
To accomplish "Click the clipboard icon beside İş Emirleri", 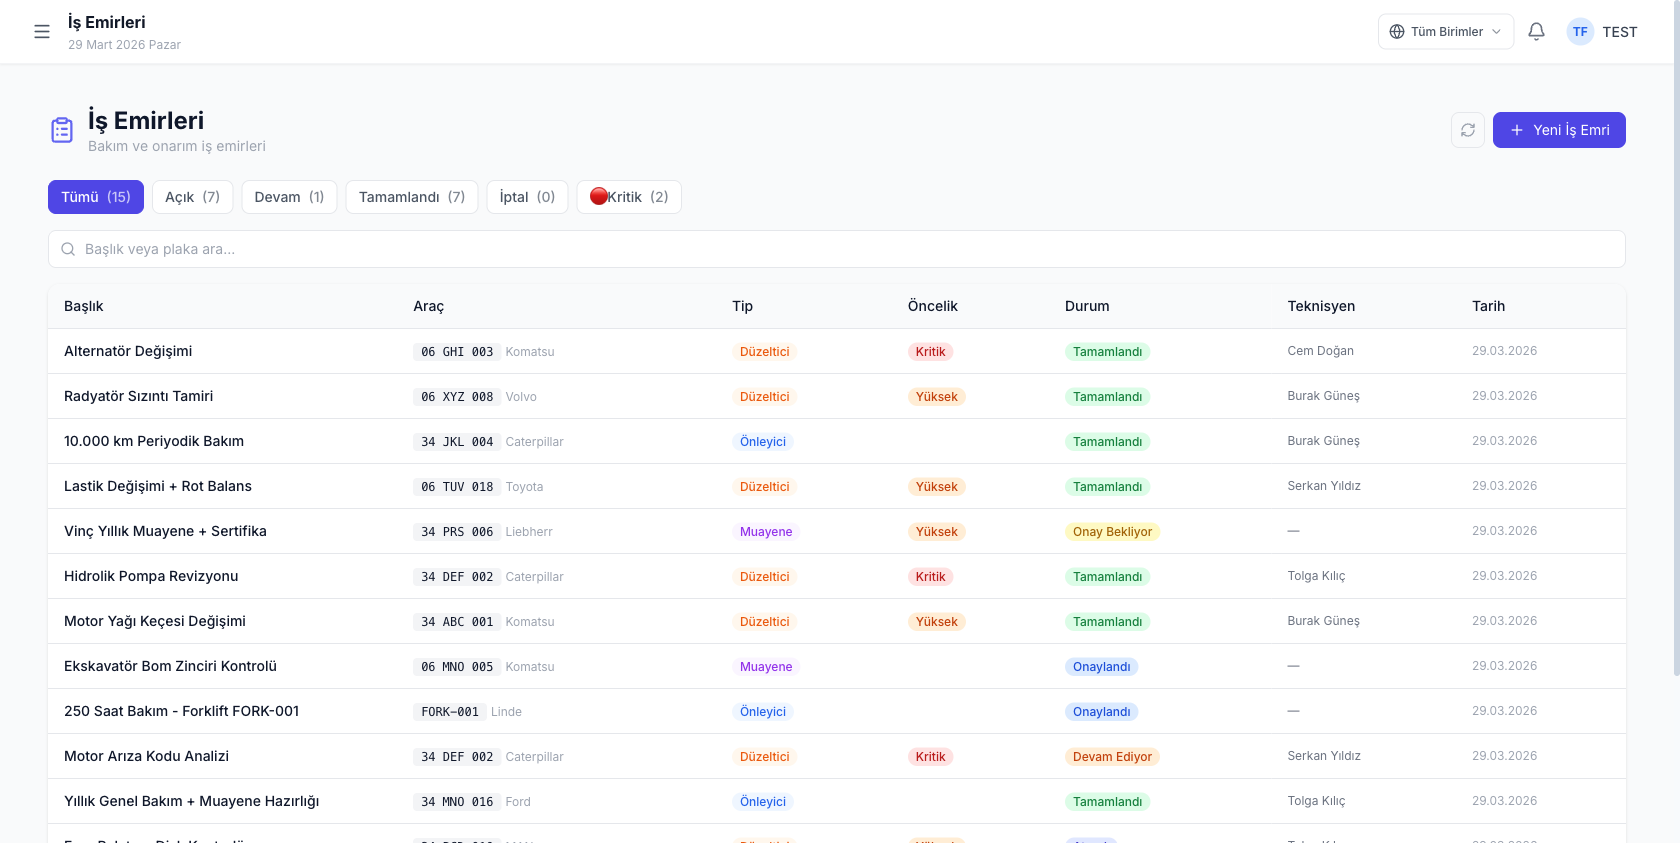I will pyautogui.click(x=62, y=130).
